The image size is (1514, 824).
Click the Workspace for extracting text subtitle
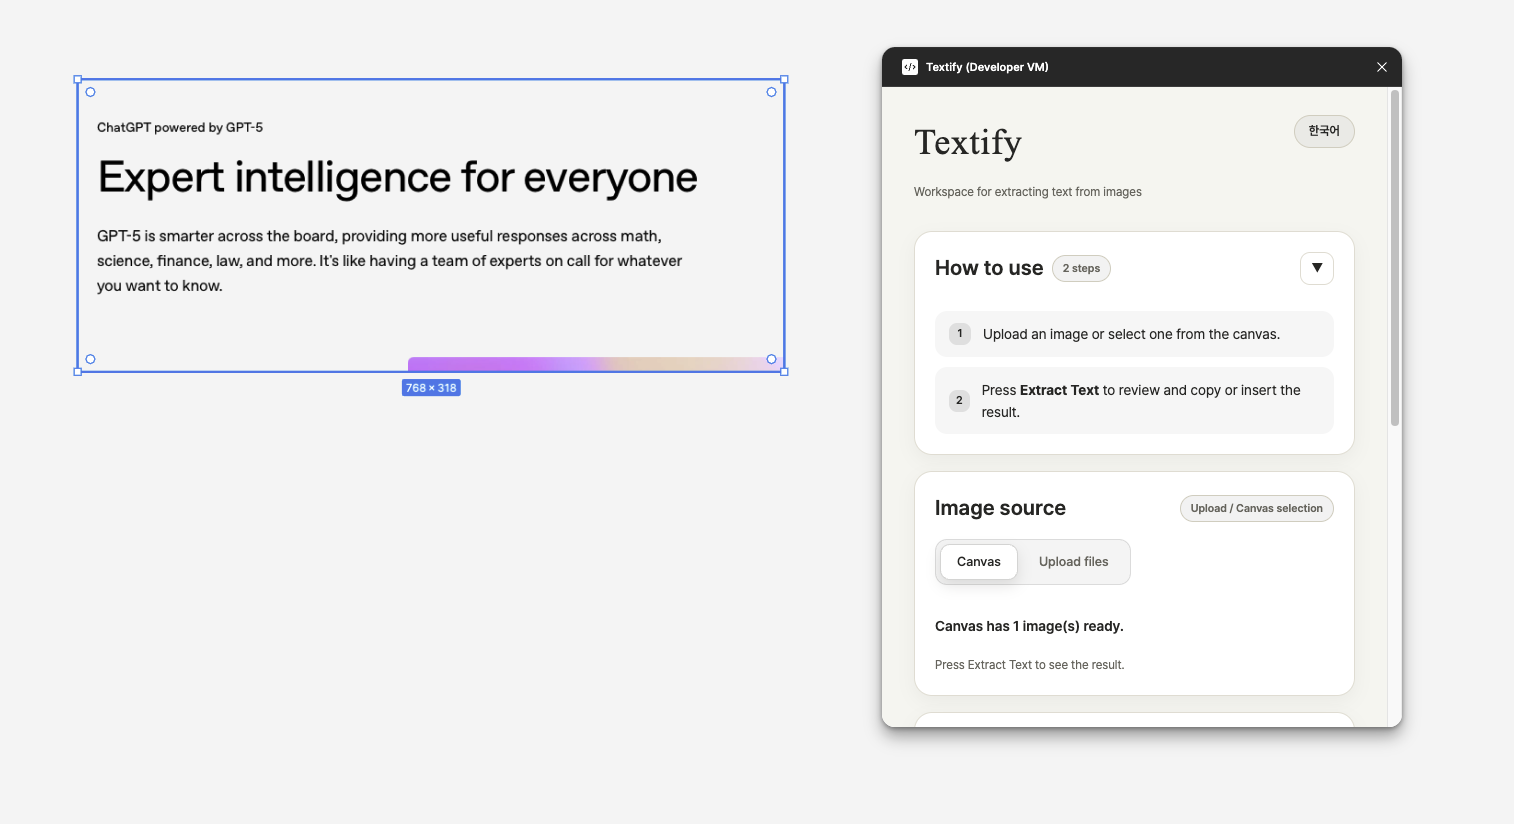[1027, 192]
